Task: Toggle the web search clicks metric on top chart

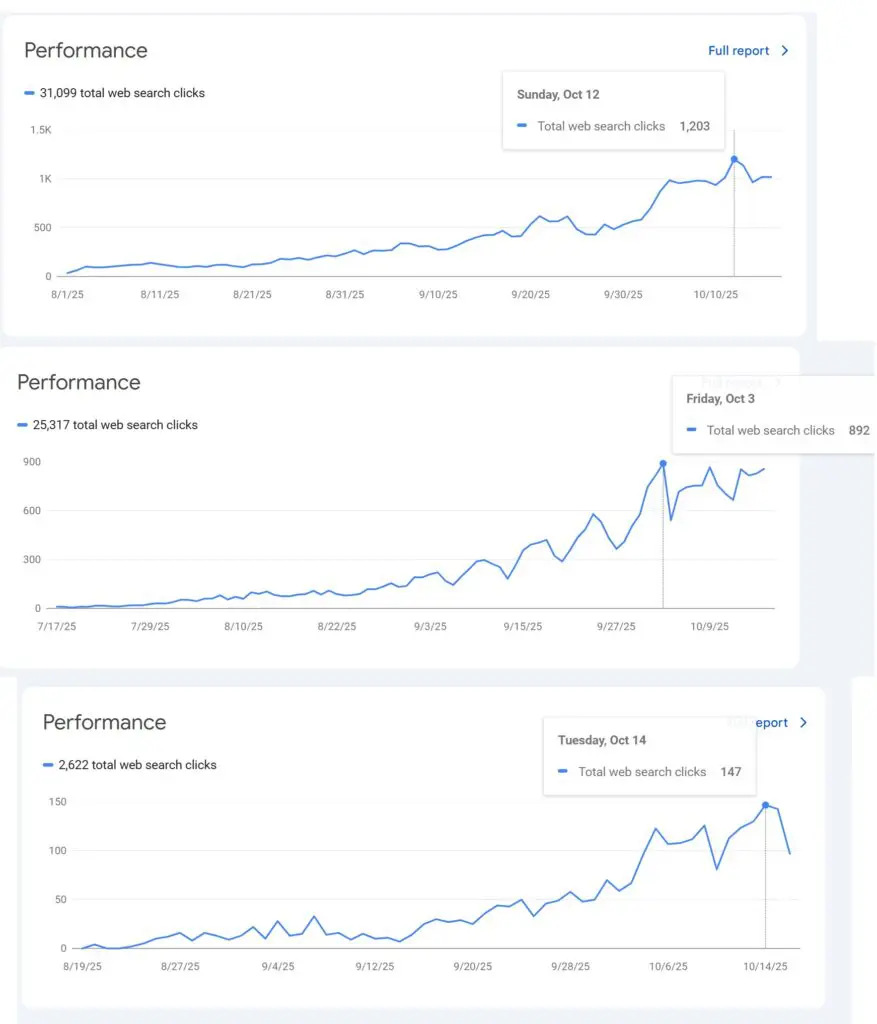Action: coord(115,92)
